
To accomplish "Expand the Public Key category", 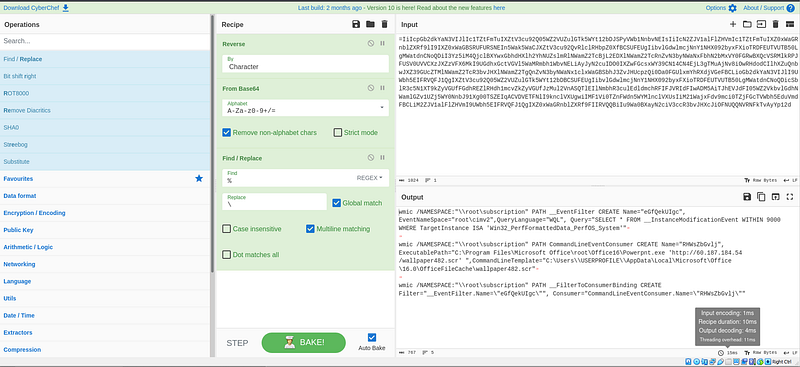I will (x=105, y=230).
